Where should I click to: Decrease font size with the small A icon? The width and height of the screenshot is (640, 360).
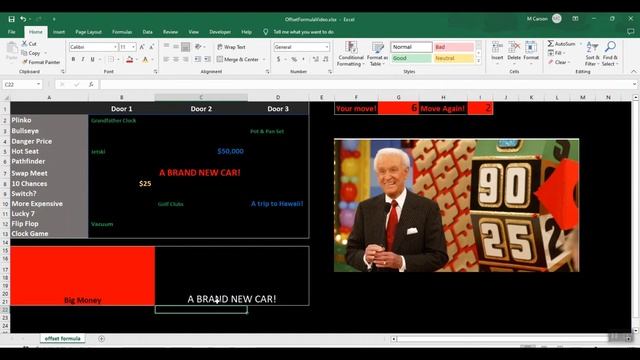coord(151,47)
